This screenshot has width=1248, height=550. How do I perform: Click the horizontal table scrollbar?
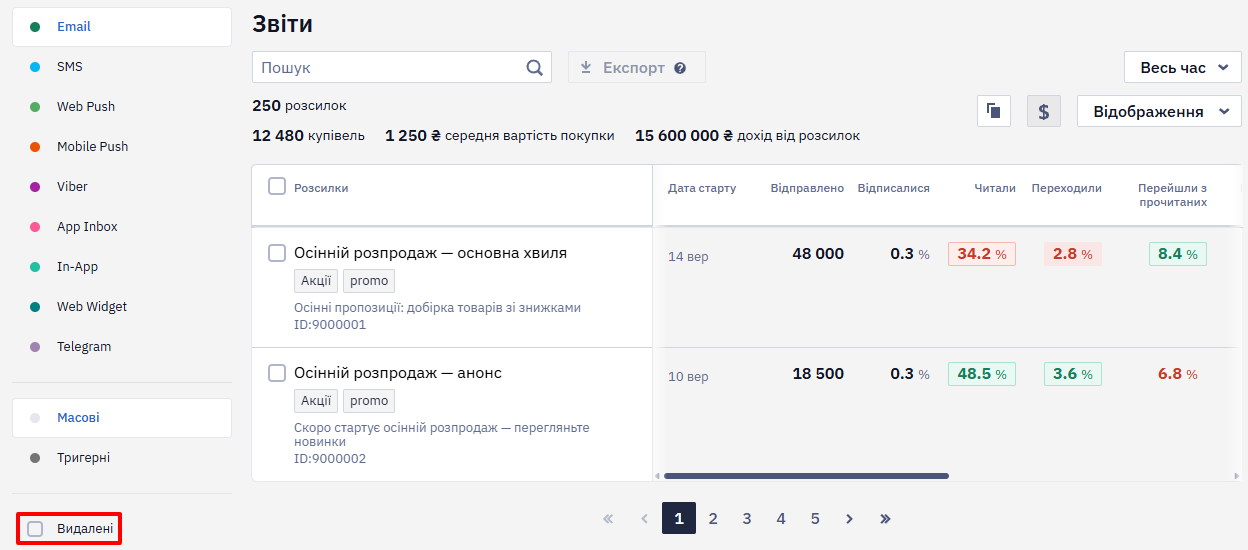click(x=806, y=476)
